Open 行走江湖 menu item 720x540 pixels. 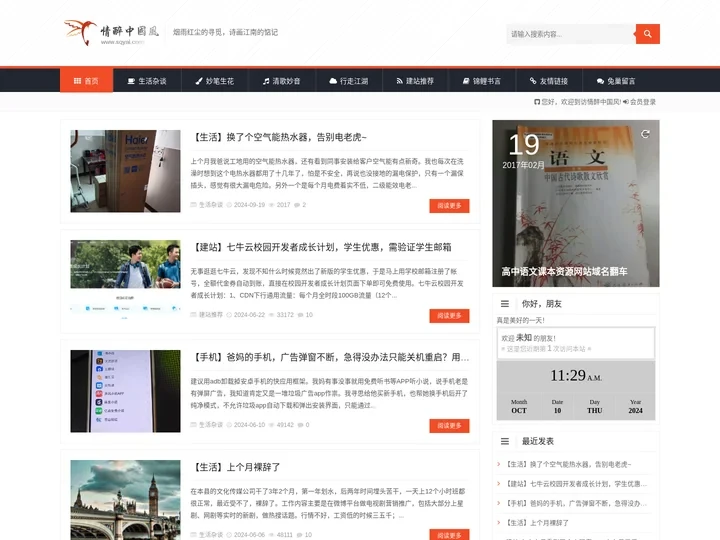[x=349, y=81]
